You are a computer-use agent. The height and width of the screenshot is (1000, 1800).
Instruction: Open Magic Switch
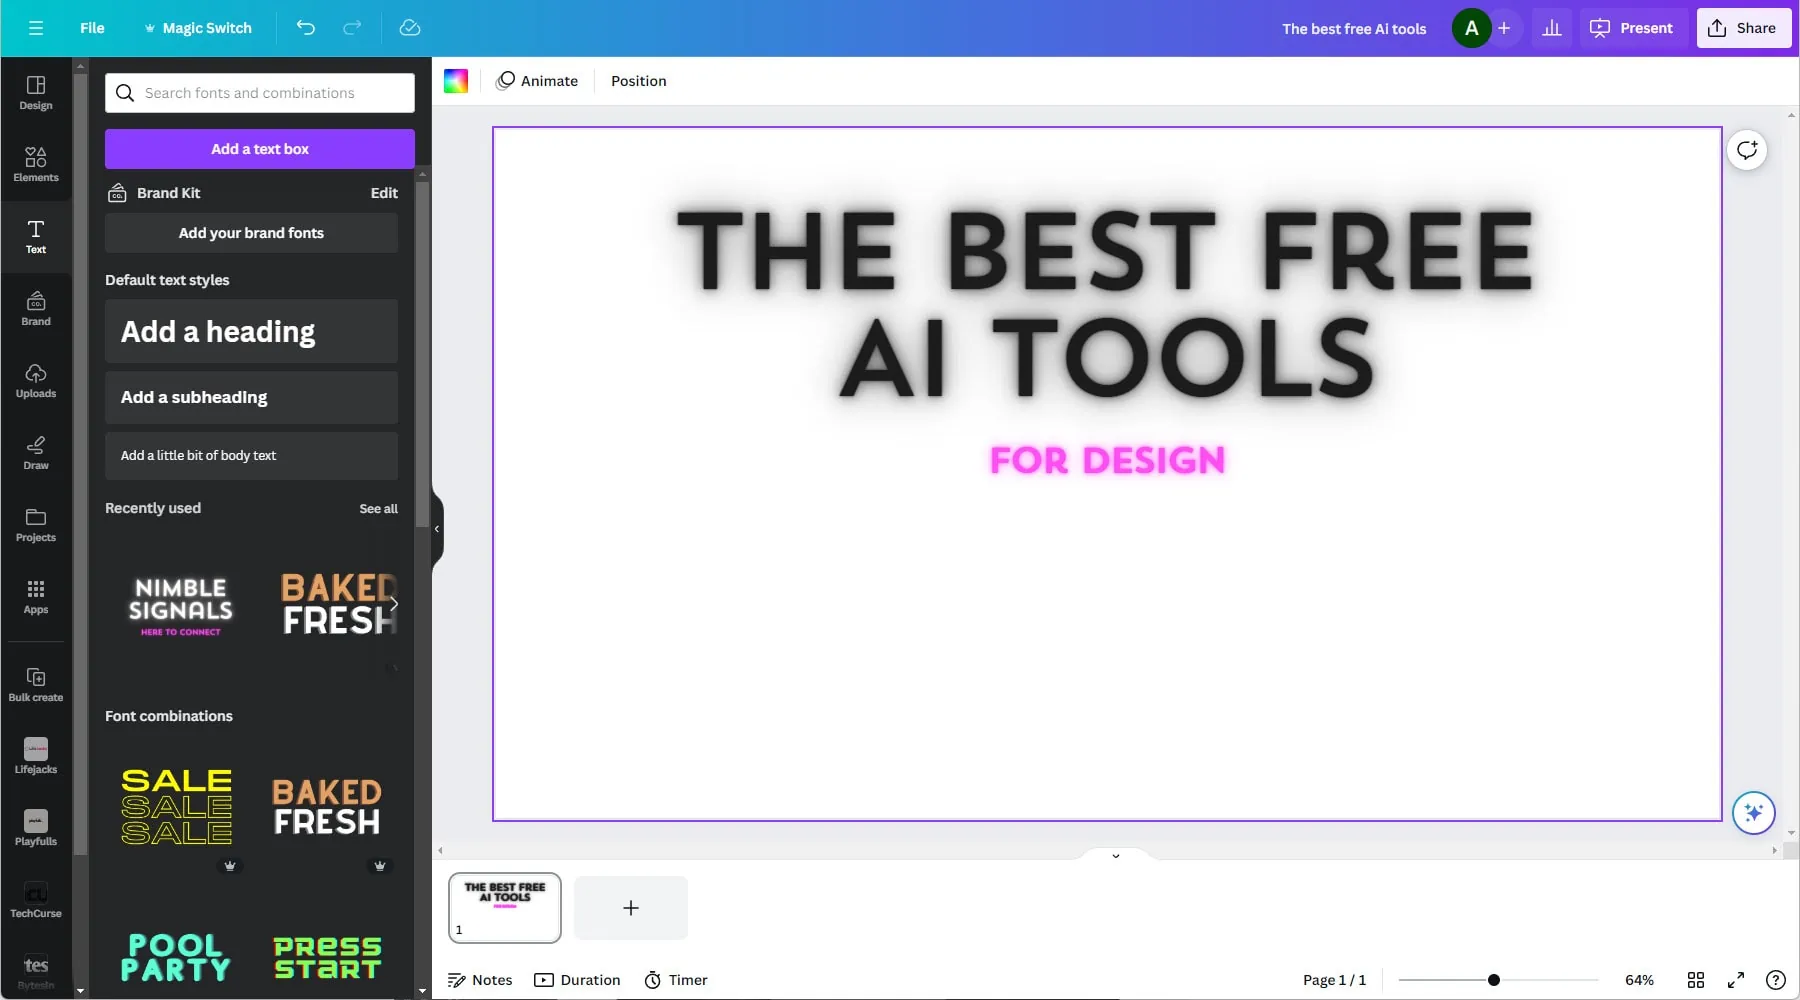198,28
